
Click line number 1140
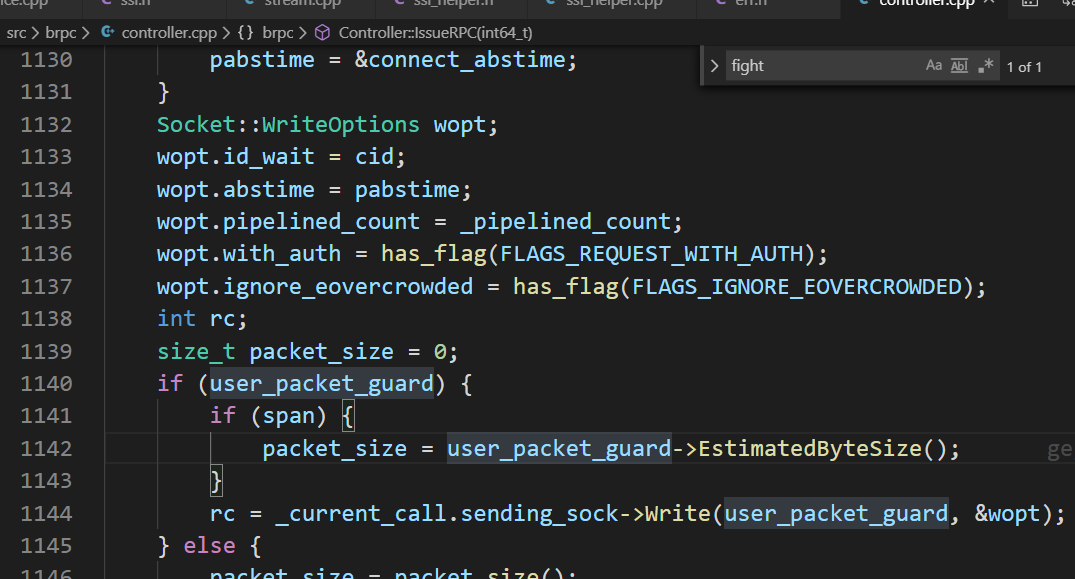pos(46,384)
